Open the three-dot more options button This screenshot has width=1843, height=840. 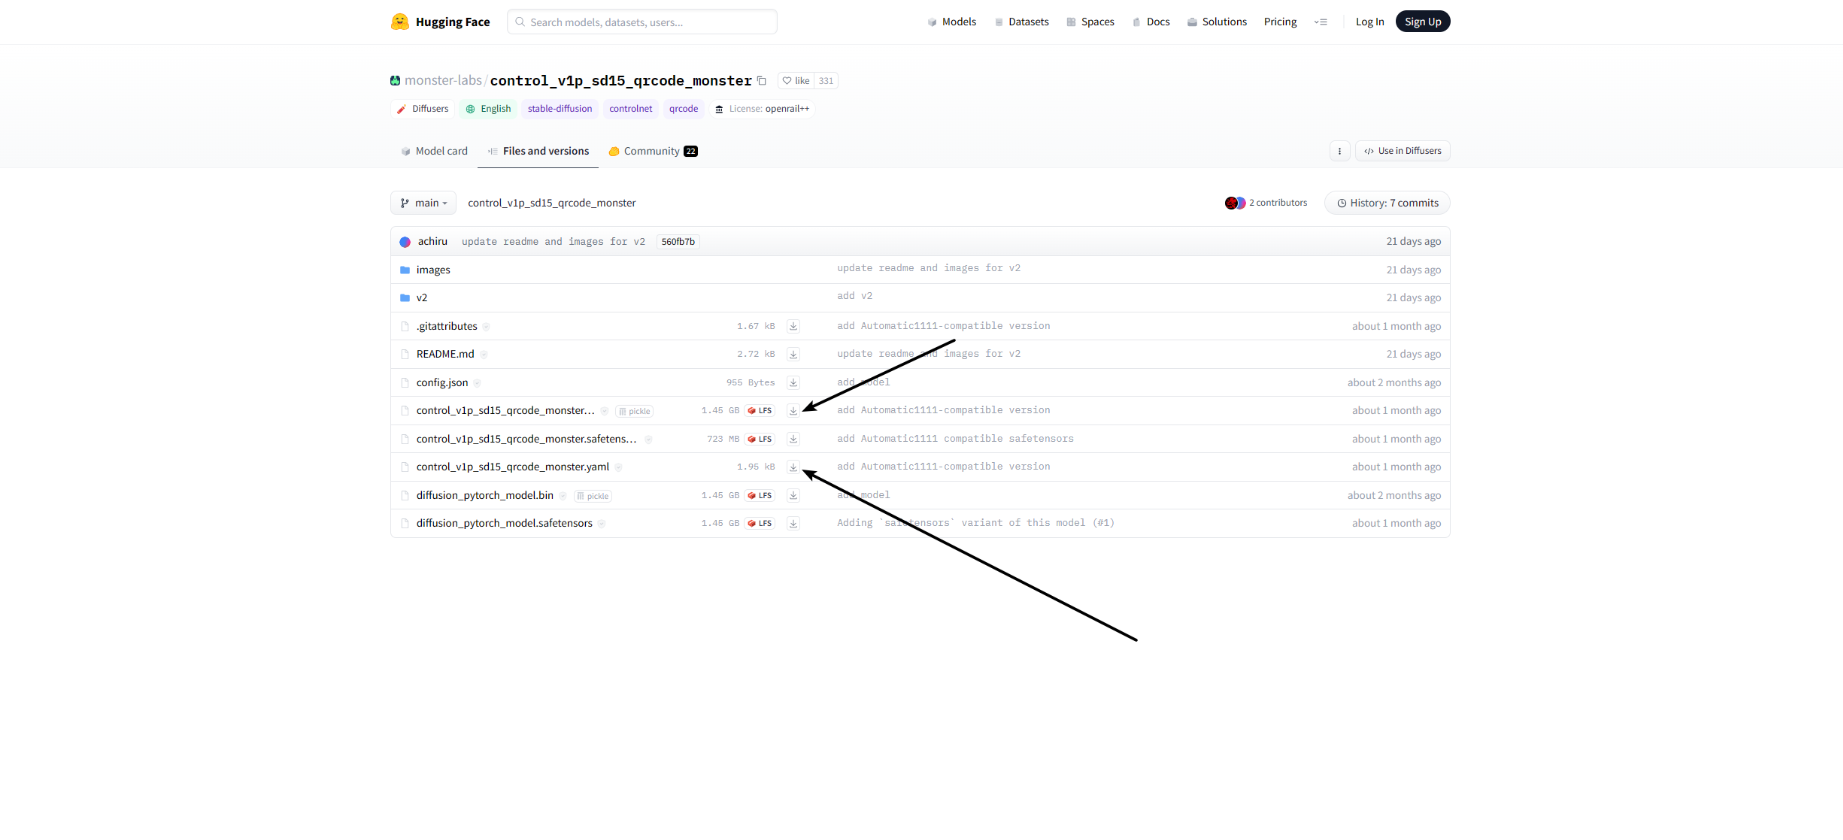[x=1340, y=151]
